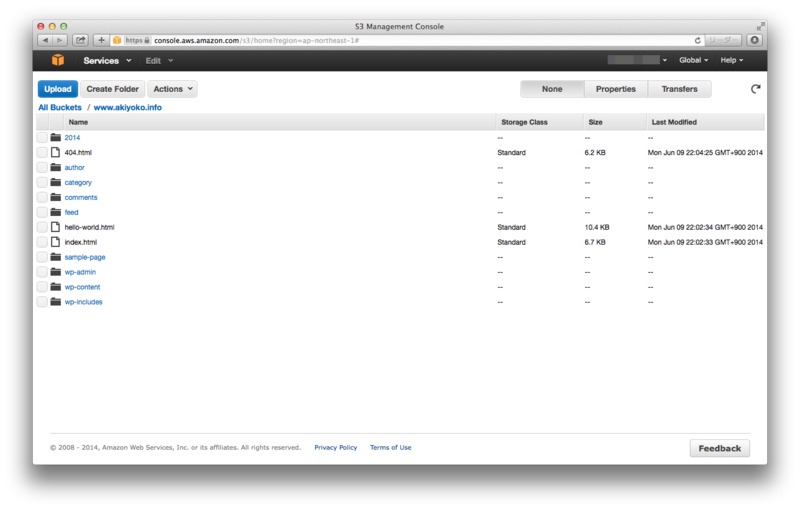Image resolution: width=800 pixels, height=510 pixels.
Task: Refresh bucket listing with refresh icon
Action: pyautogui.click(x=756, y=89)
